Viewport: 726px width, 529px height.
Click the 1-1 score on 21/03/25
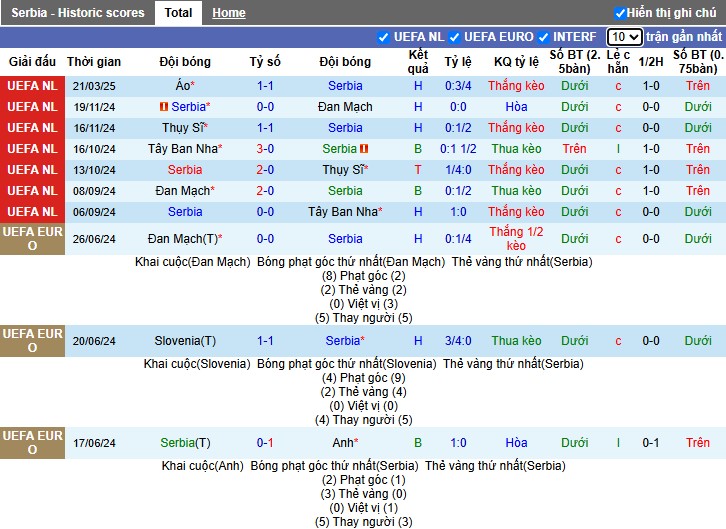tap(265, 86)
